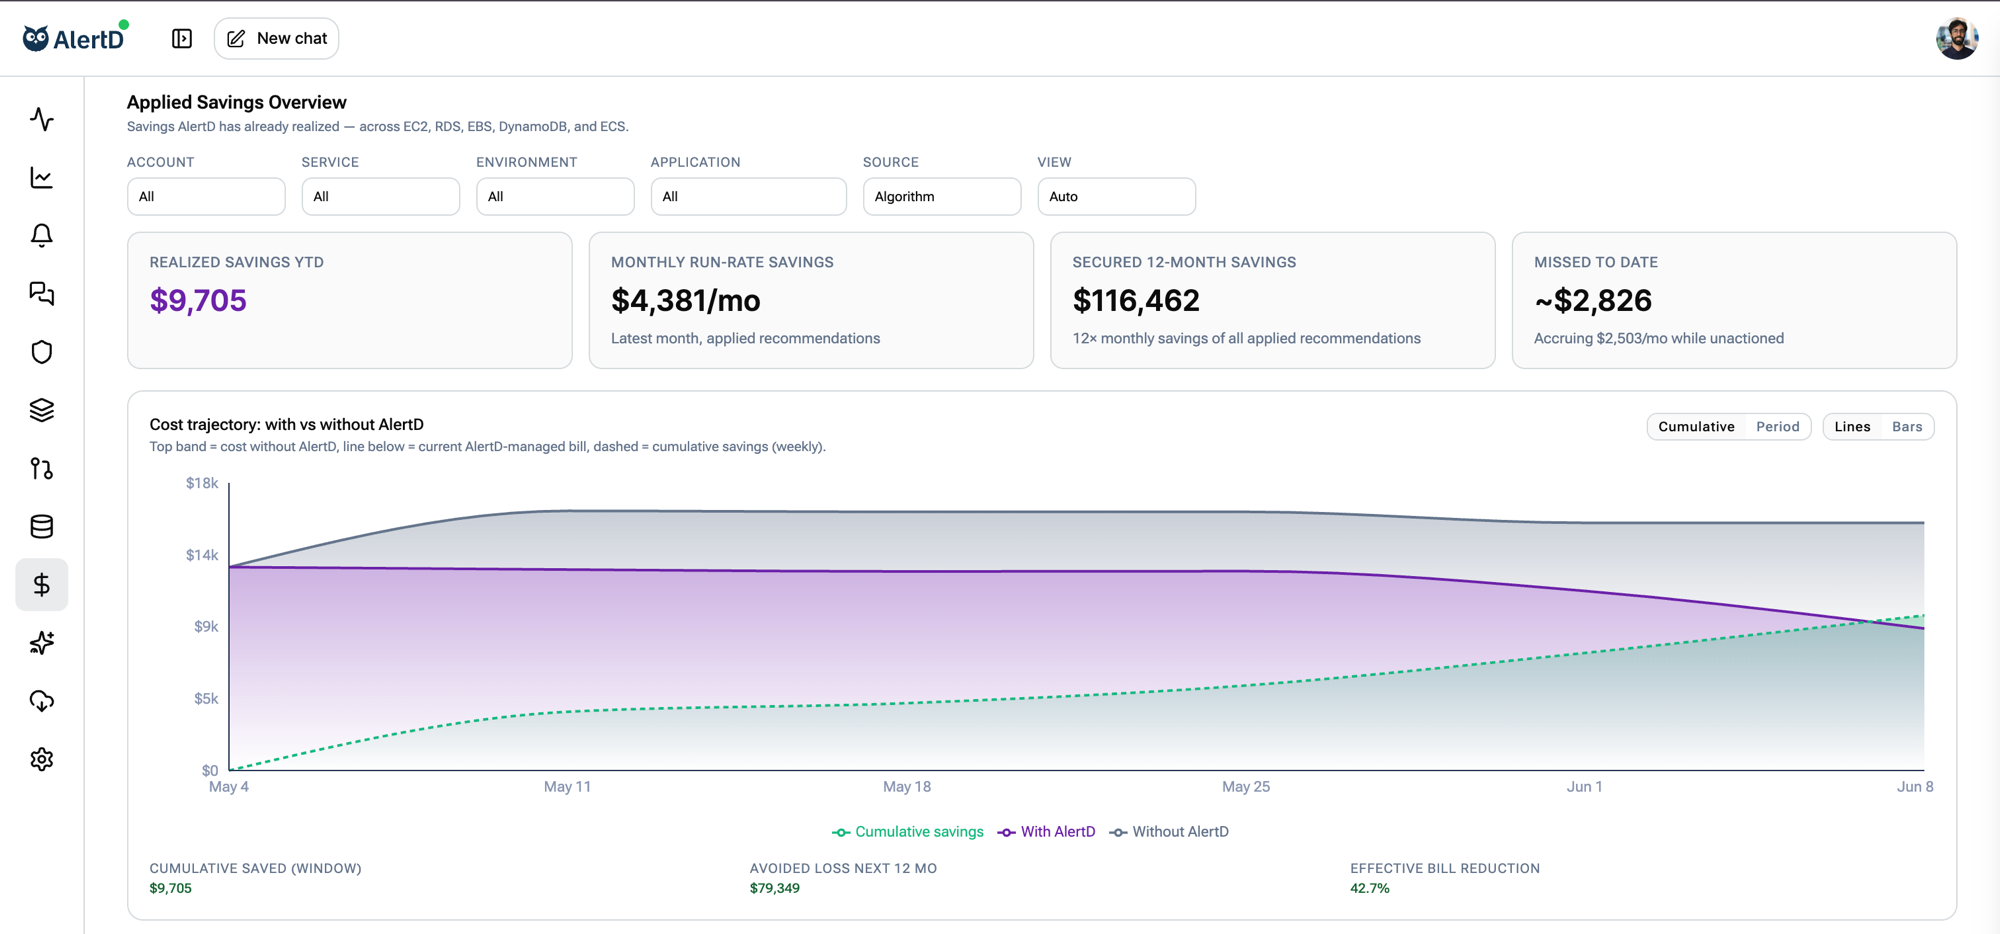Open the cloud download sidebar icon
The height and width of the screenshot is (934, 2000).
(x=42, y=701)
